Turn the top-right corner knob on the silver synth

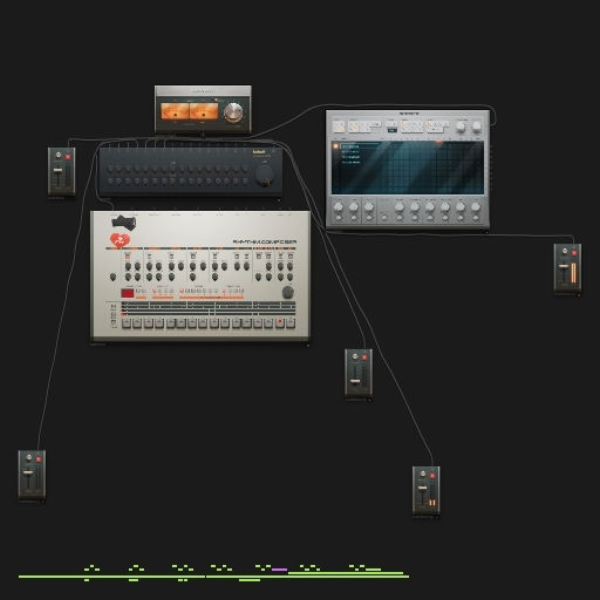click(476, 126)
